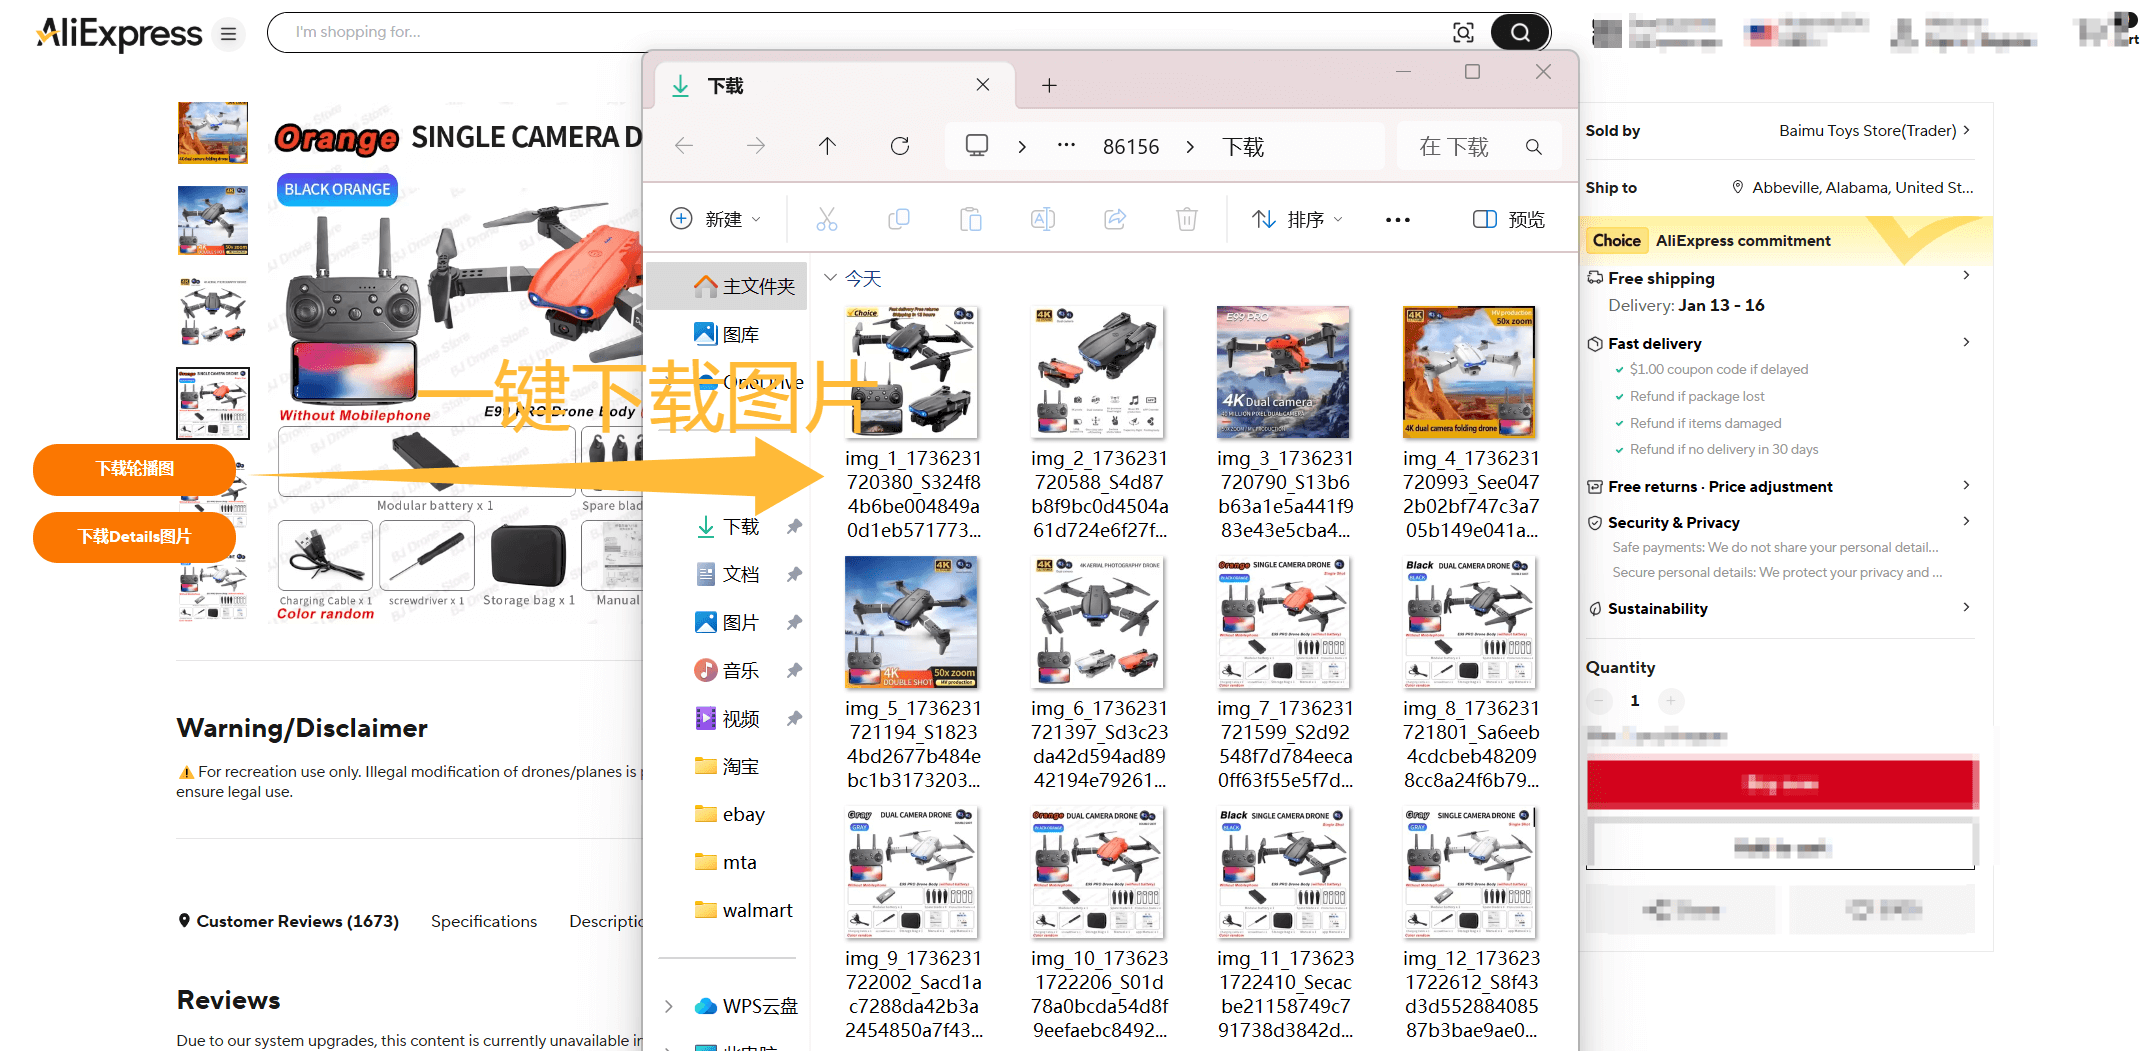Expand Security & Privacy section
Viewport: 2155px width, 1051px height.
pos(1966,521)
